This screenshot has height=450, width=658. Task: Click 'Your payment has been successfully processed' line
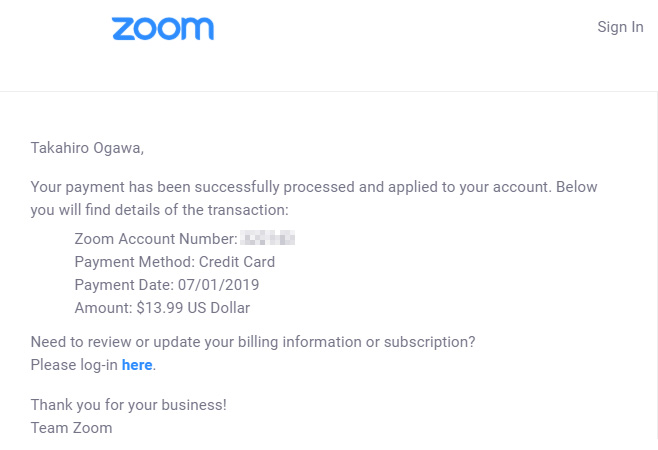coord(200,187)
